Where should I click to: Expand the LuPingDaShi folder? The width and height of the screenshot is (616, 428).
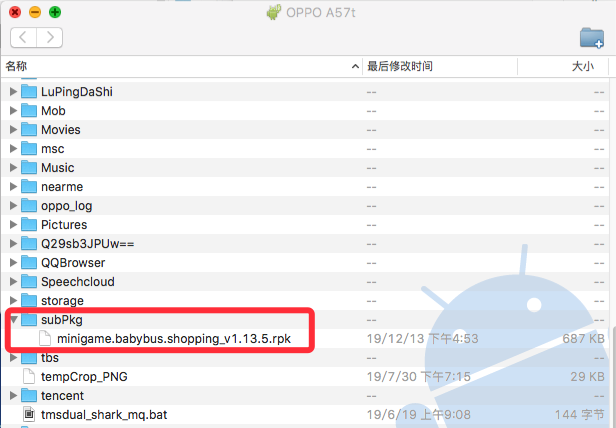click(13, 92)
